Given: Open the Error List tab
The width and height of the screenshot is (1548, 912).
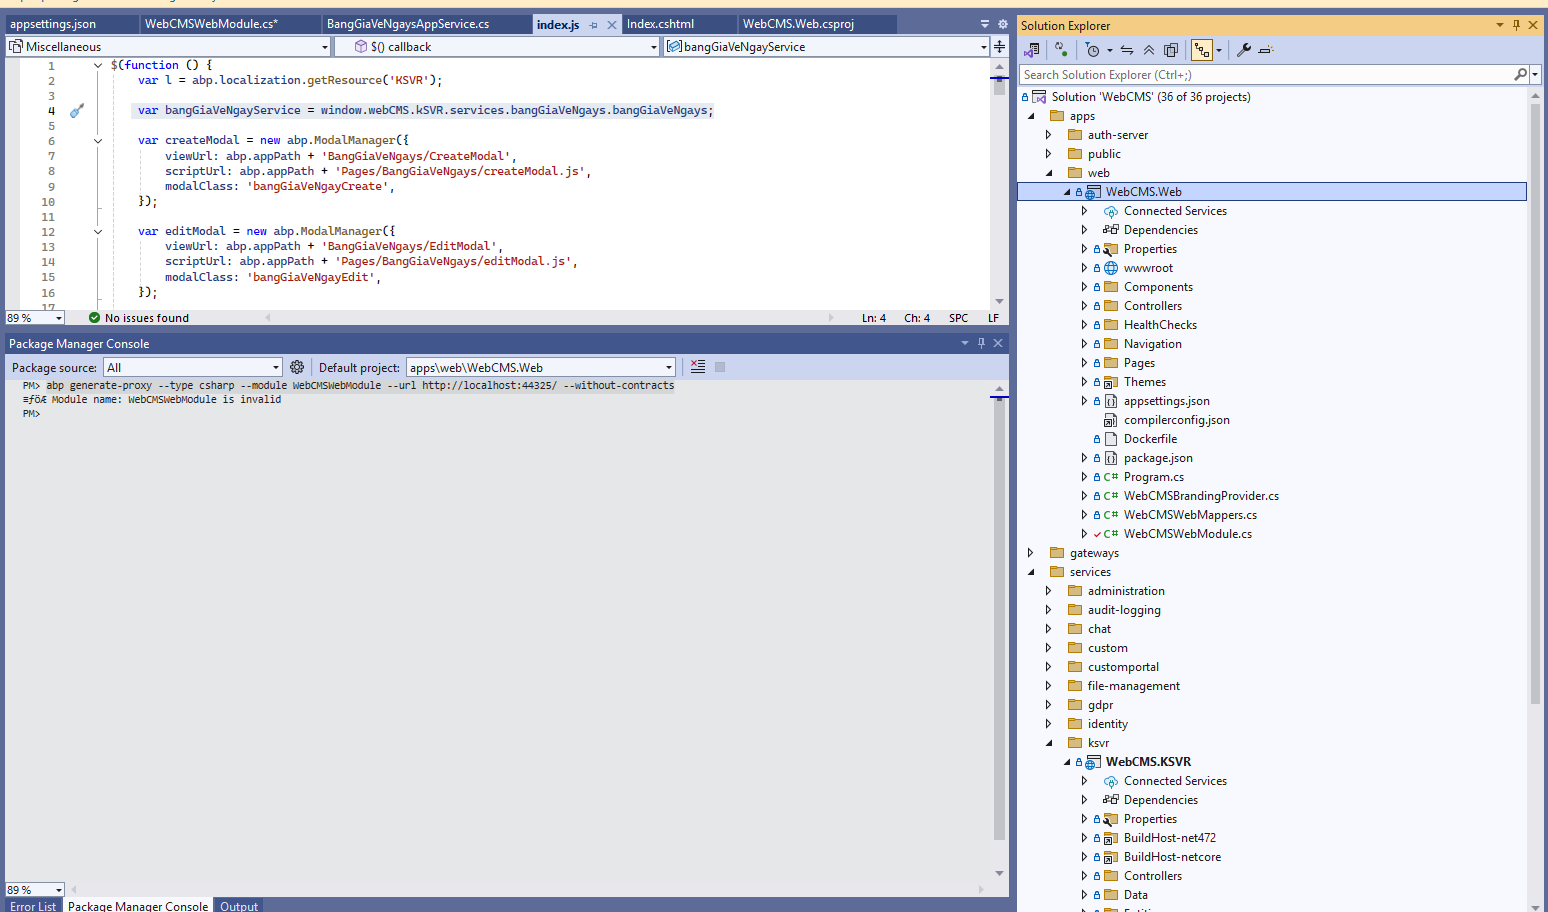Looking at the screenshot, I should 33,906.
